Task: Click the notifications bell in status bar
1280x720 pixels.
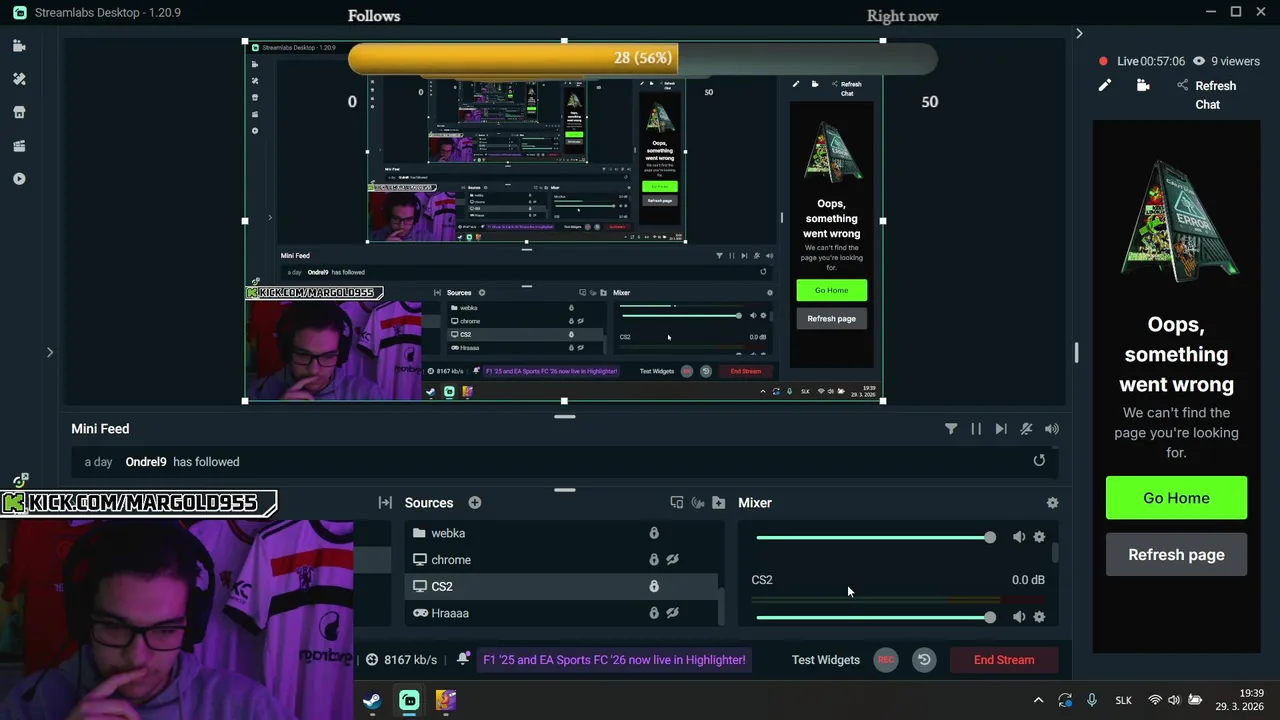Action: (x=462, y=659)
